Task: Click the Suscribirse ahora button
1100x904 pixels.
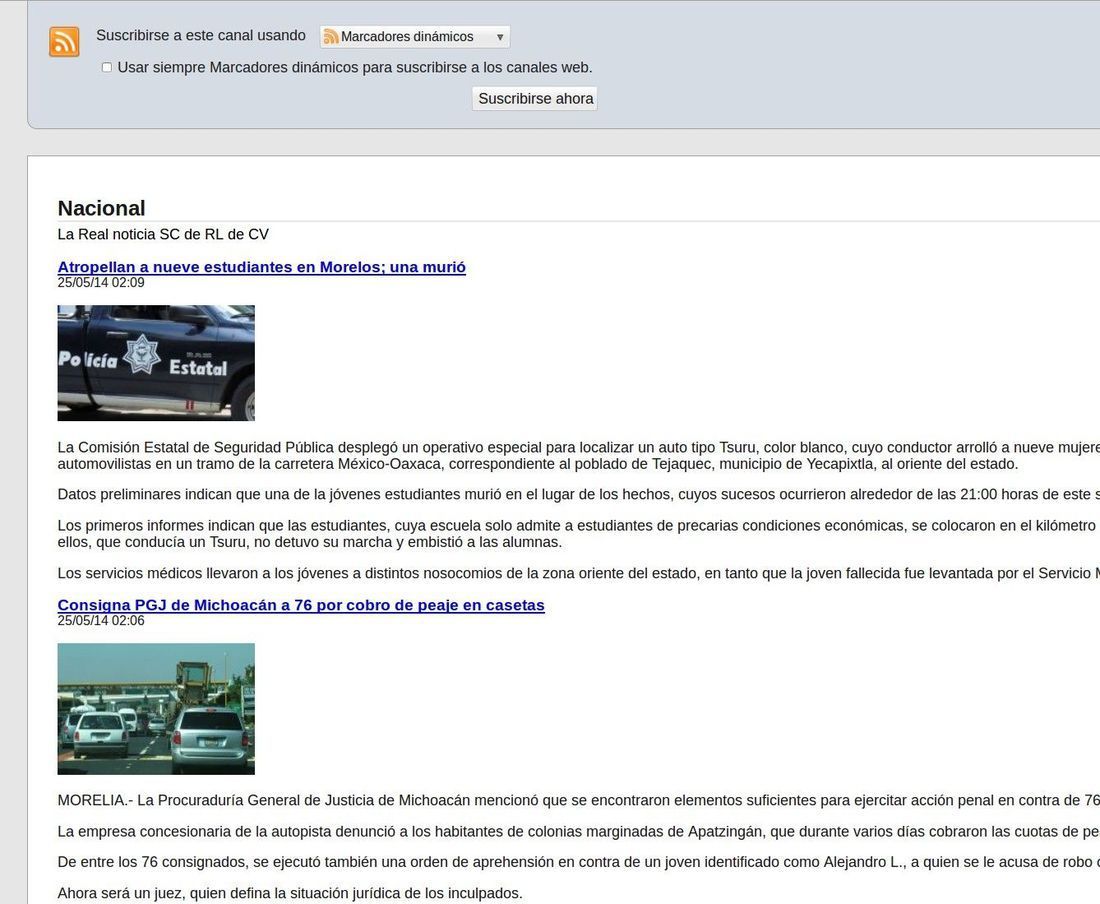Action: [x=535, y=99]
